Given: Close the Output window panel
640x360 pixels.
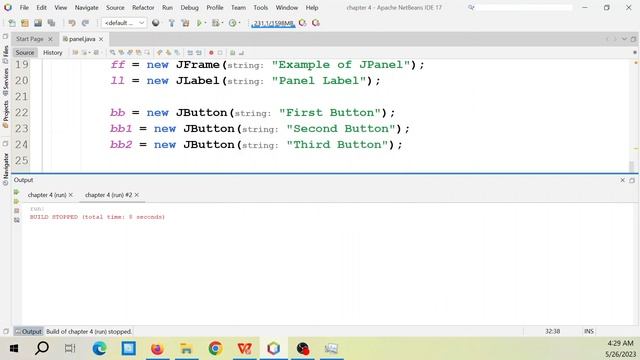Looking at the screenshot, I should point(622,180).
